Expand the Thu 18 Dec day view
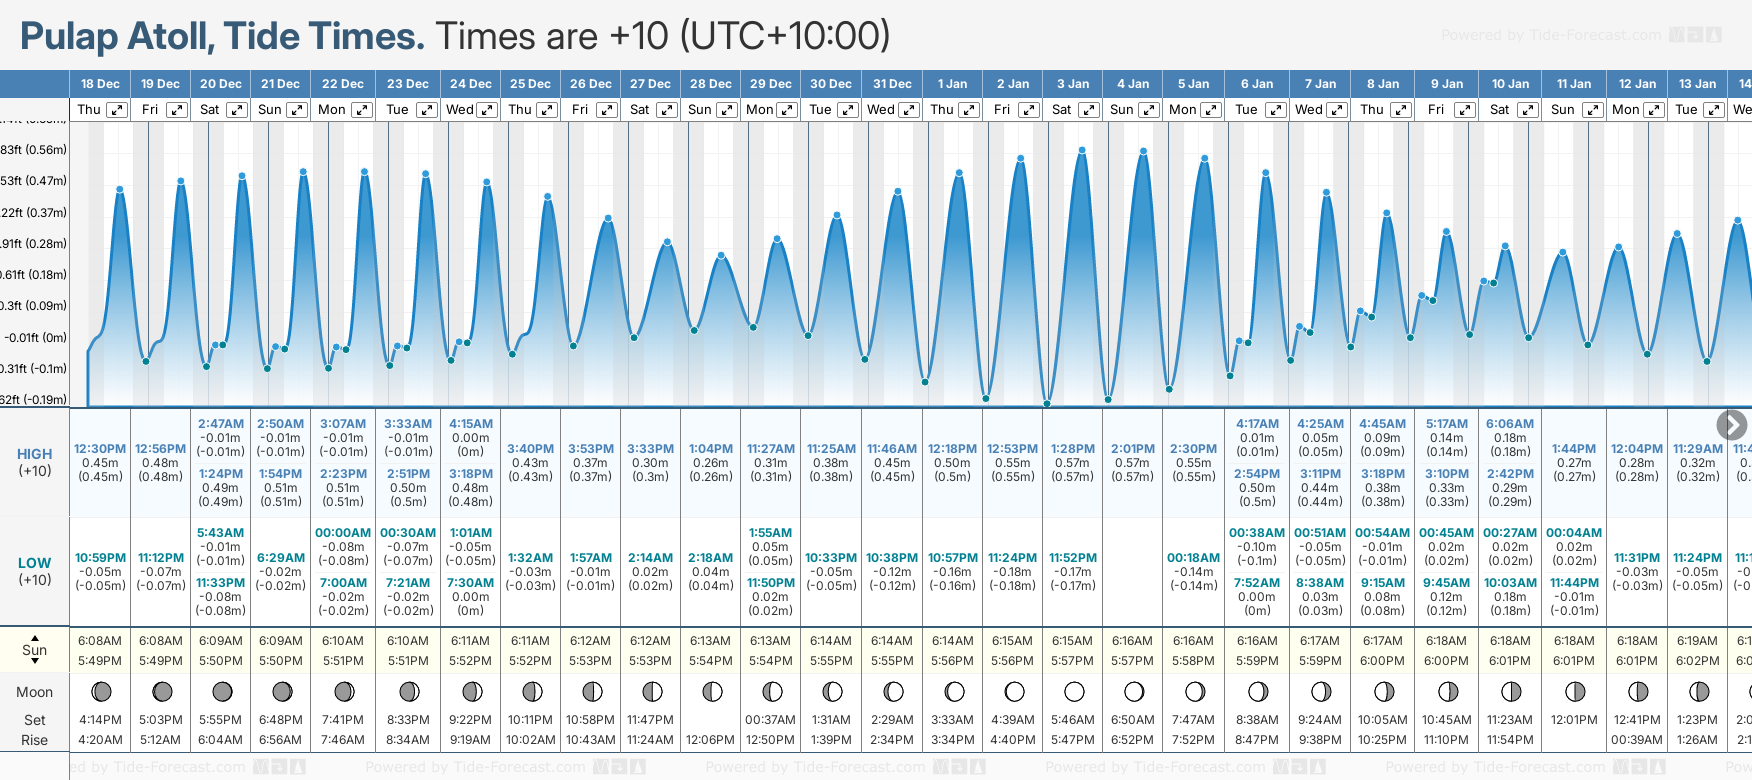The image size is (1752, 780). (117, 110)
